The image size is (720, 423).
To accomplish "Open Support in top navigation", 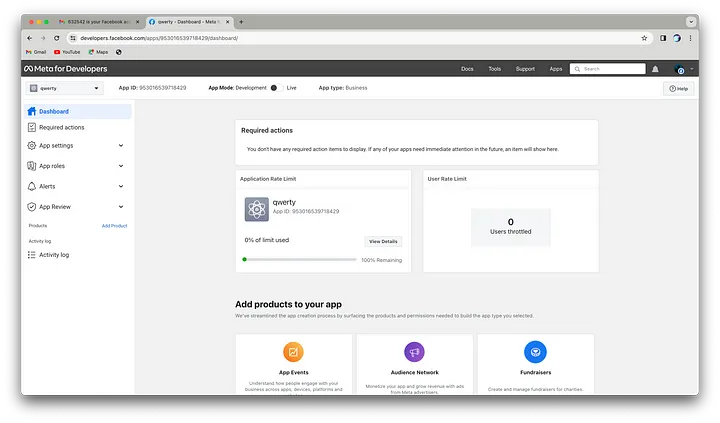I will [x=525, y=69].
